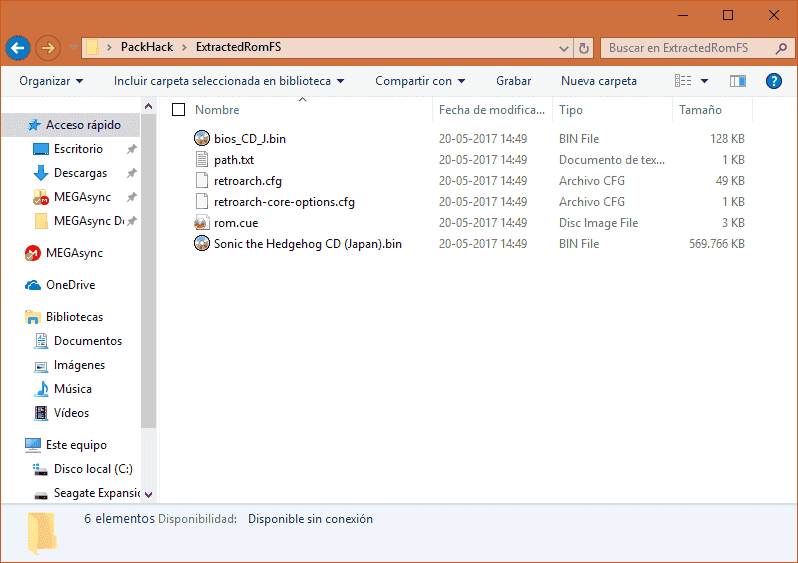Image resolution: width=798 pixels, height=563 pixels.
Task: Open the Imágenes library
Action: pyautogui.click(x=79, y=365)
